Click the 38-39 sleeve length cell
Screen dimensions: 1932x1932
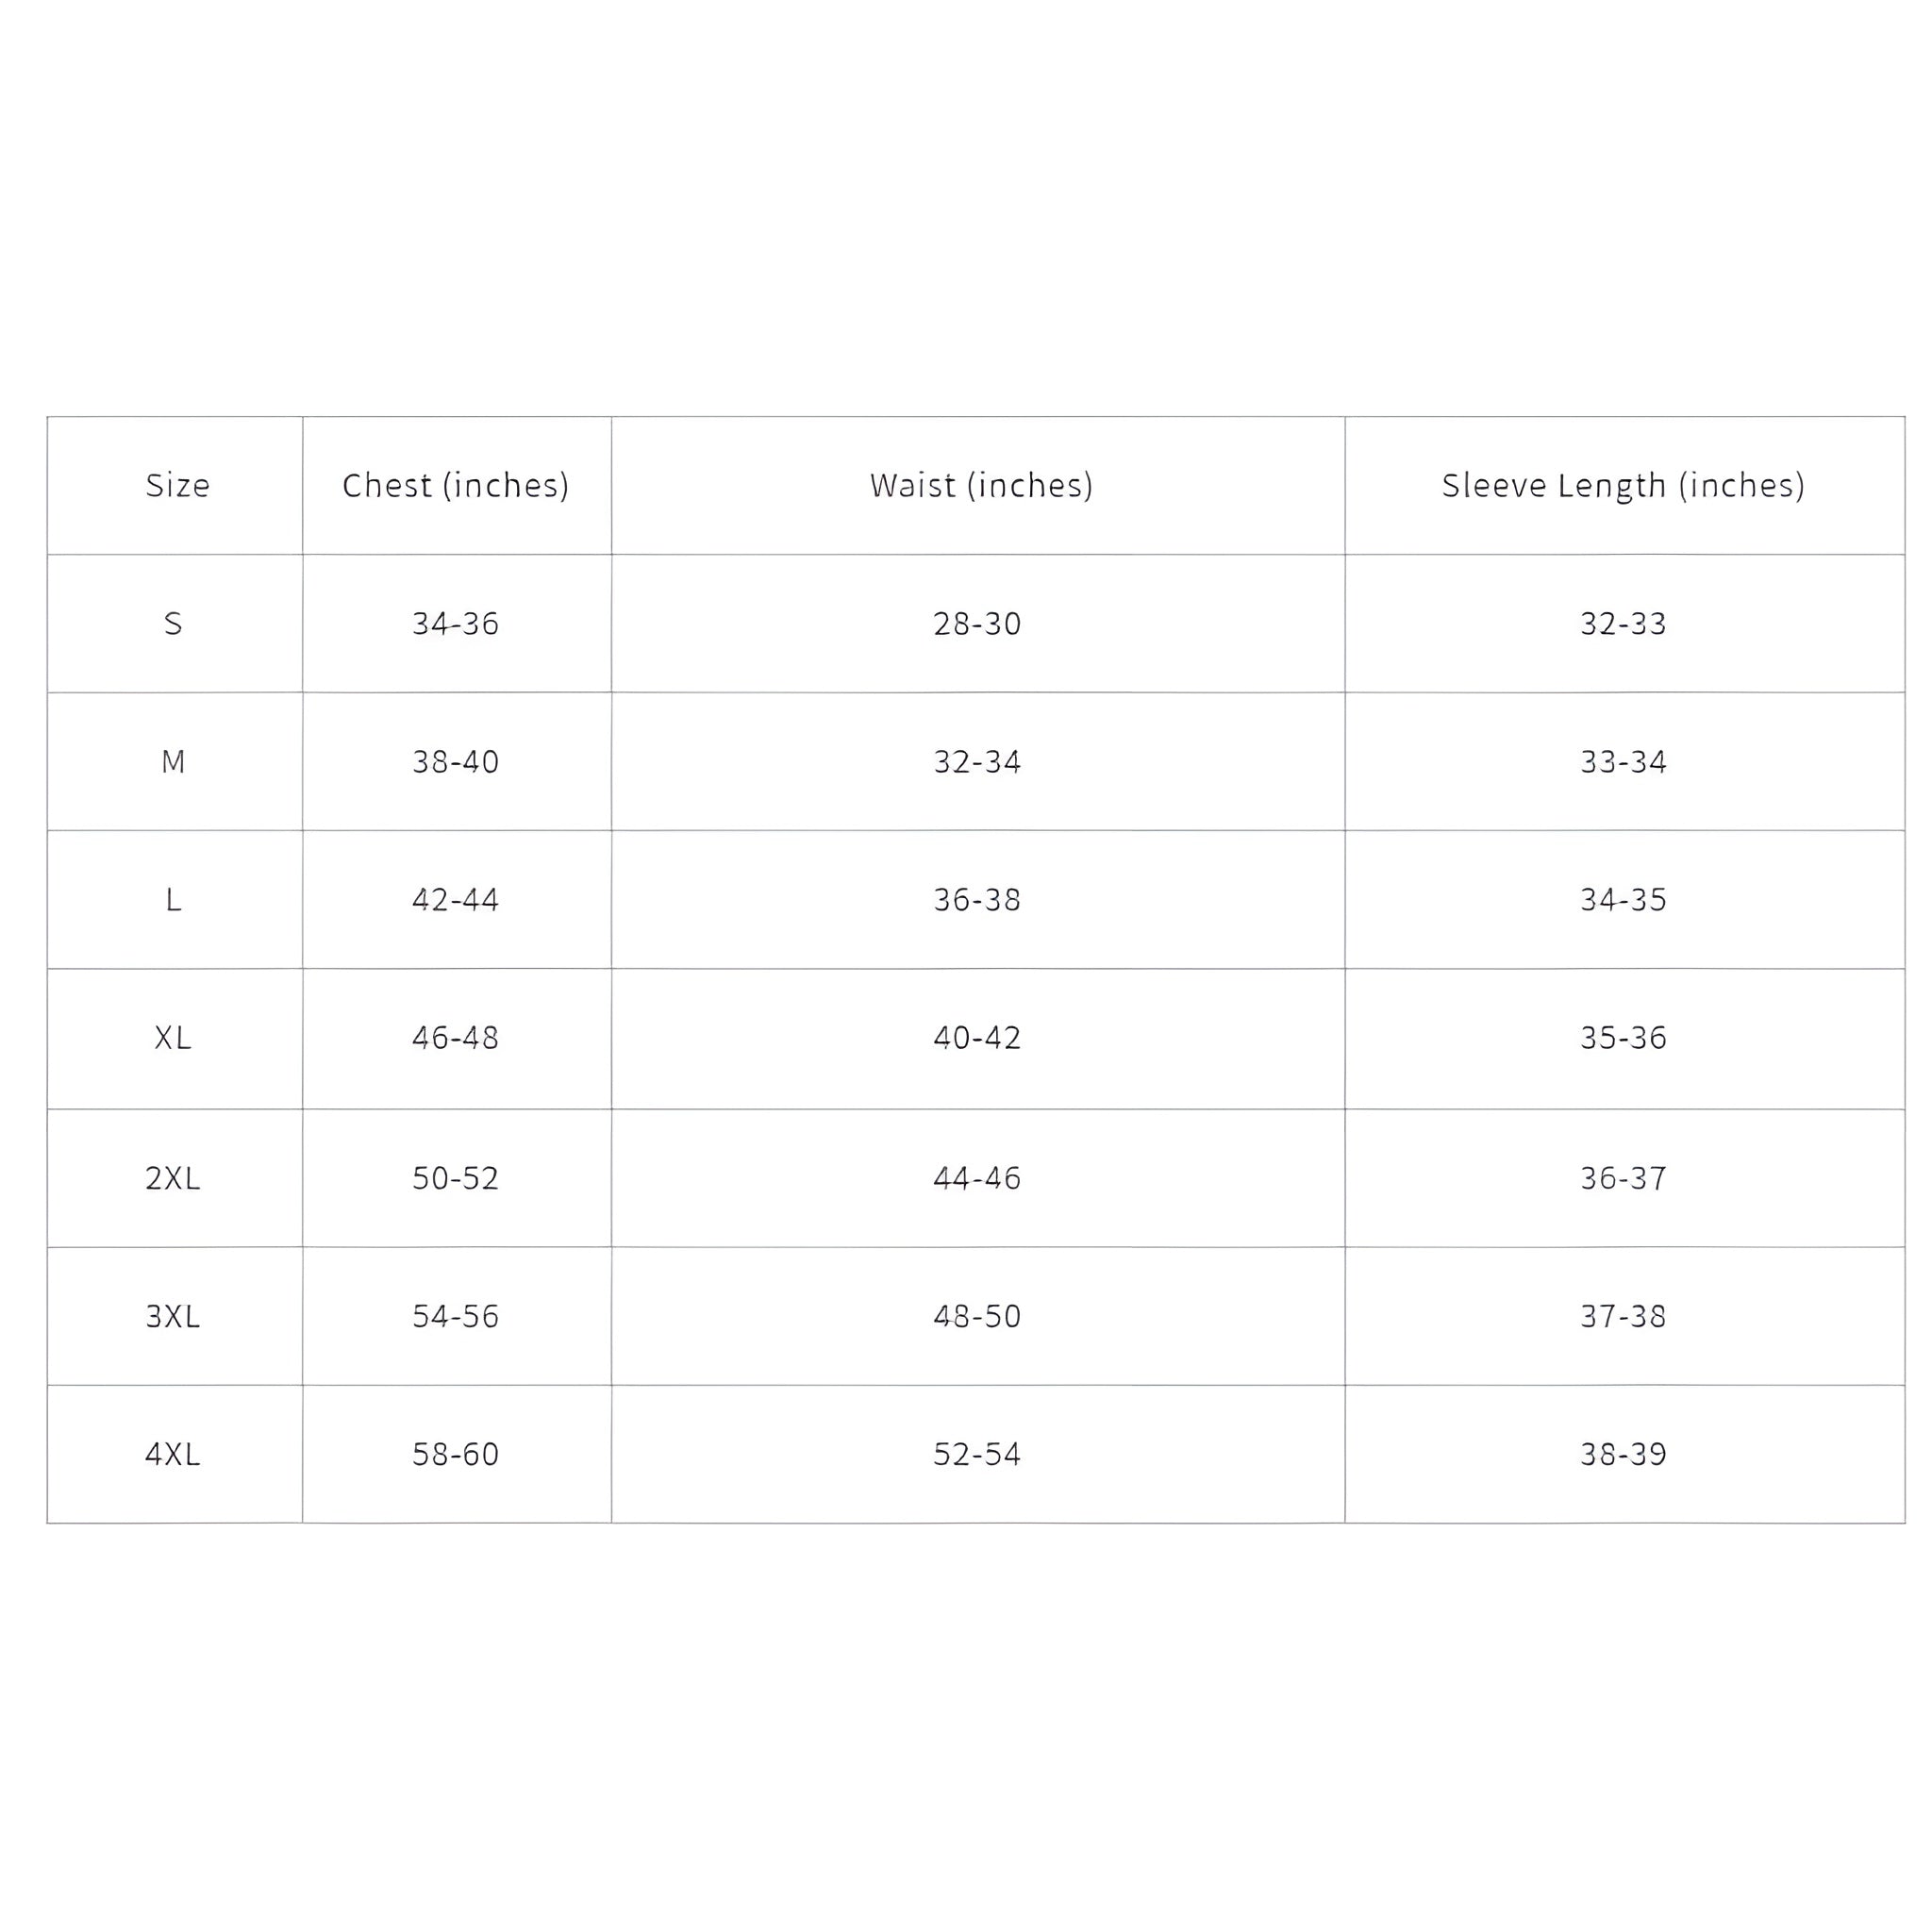click(x=1623, y=1454)
